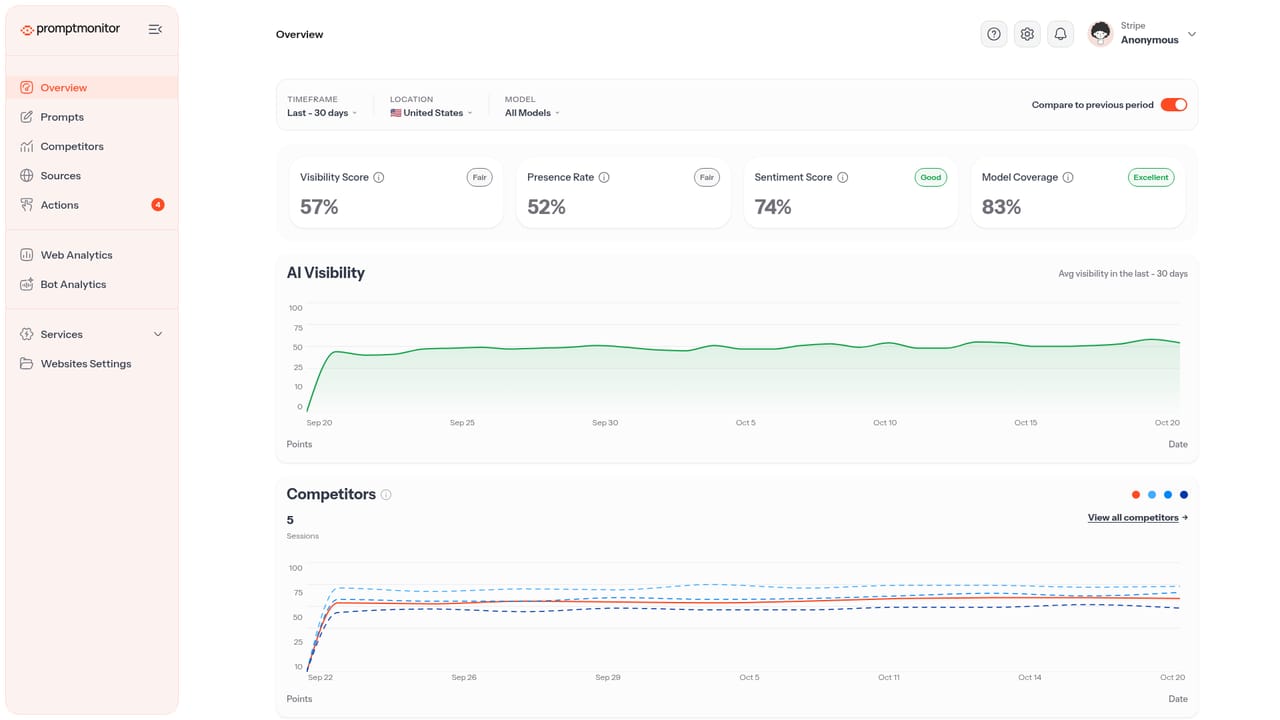Open the Stripe account dropdown arrow
This screenshot has width=1280, height=720.
point(1192,34)
